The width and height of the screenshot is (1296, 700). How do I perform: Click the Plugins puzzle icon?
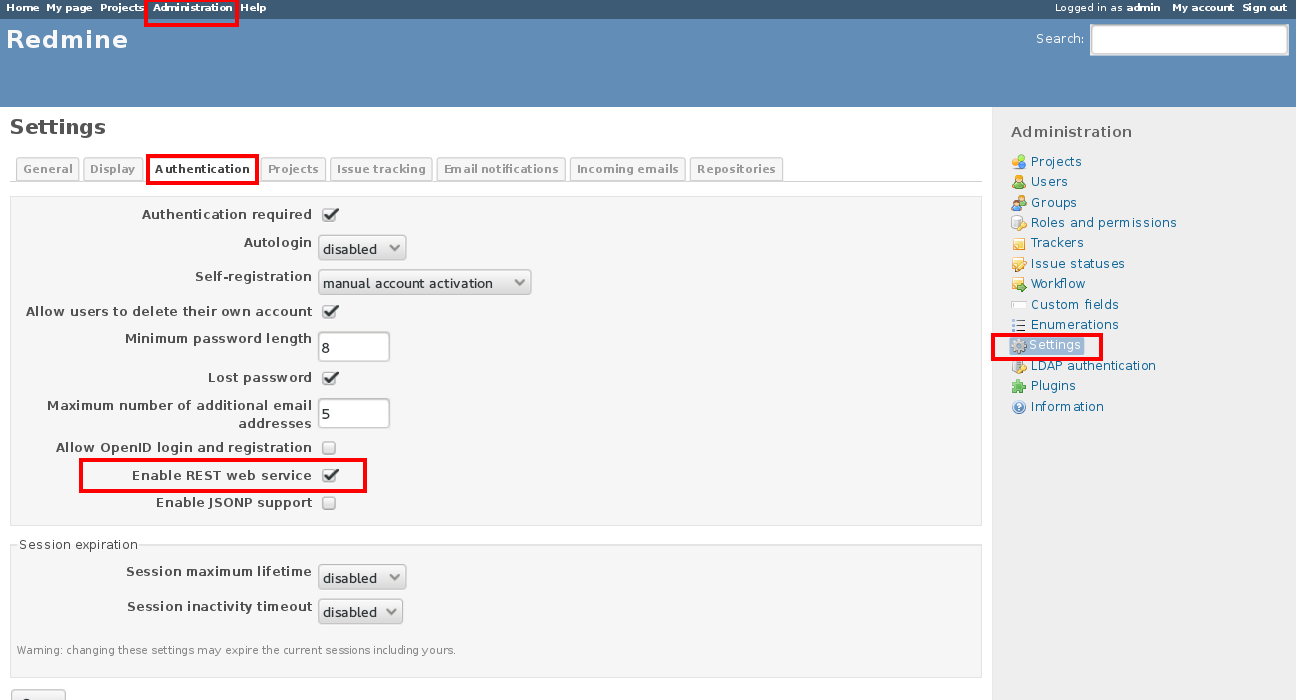pyautogui.click(x=1019, y=386)
